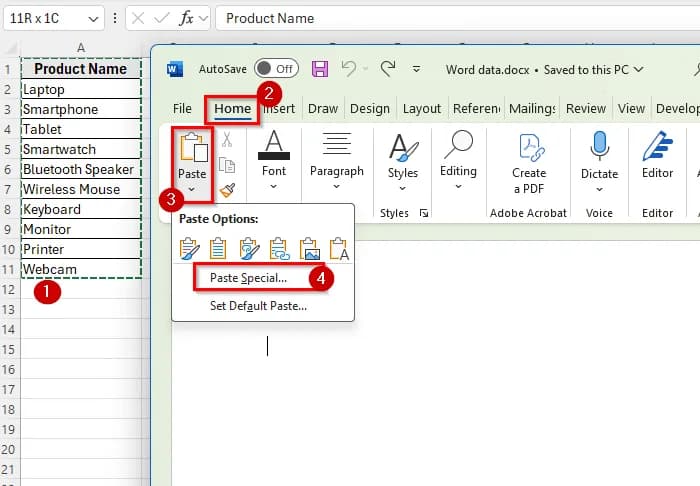Screen dimensions: 700x486
Task: Switch to the Design tab
Action: click(370, 108)
